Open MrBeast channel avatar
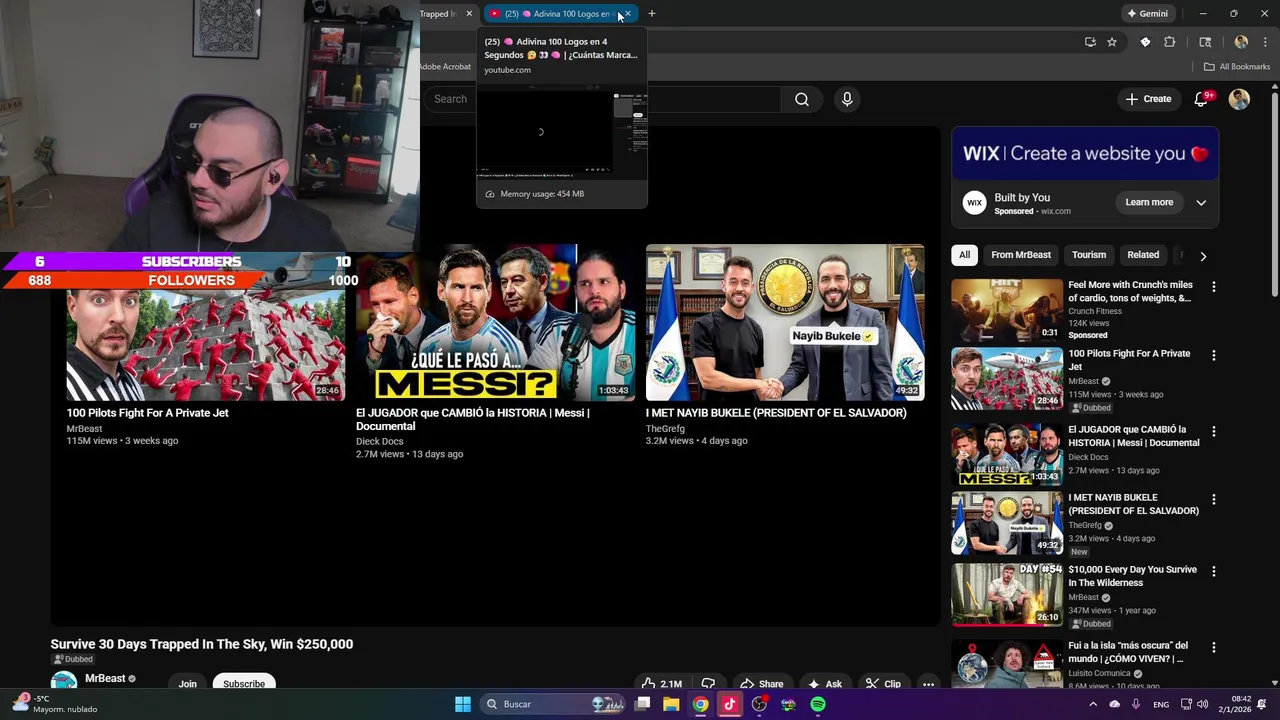 64,681
